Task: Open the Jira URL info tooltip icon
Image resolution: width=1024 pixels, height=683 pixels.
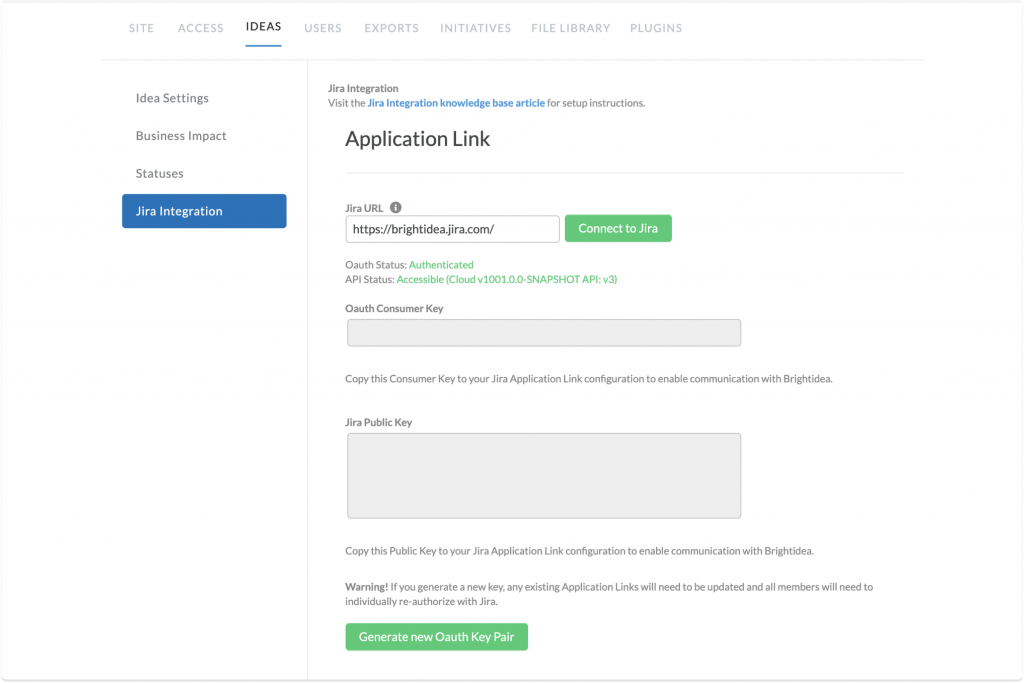Action: (395, 206)
